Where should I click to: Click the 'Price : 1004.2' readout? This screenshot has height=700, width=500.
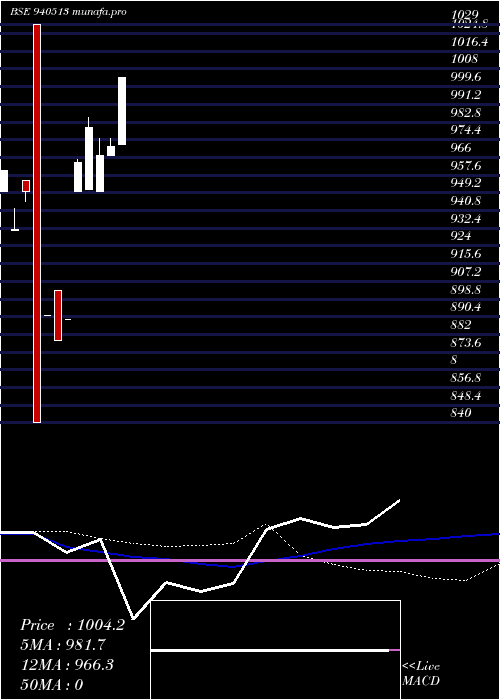point(72,625)
